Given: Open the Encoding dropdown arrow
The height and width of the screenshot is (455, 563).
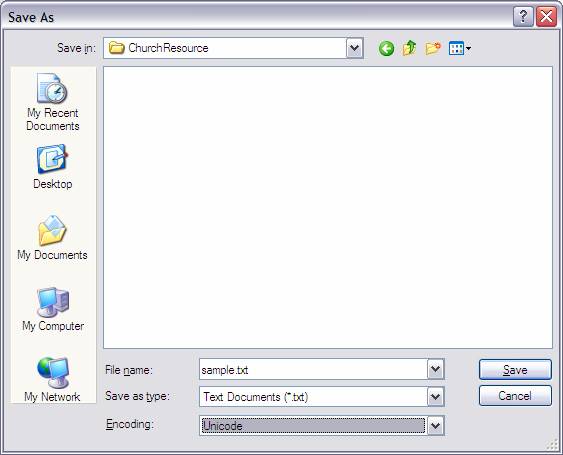Looking at the screenshot, I should tap(436, 426).
